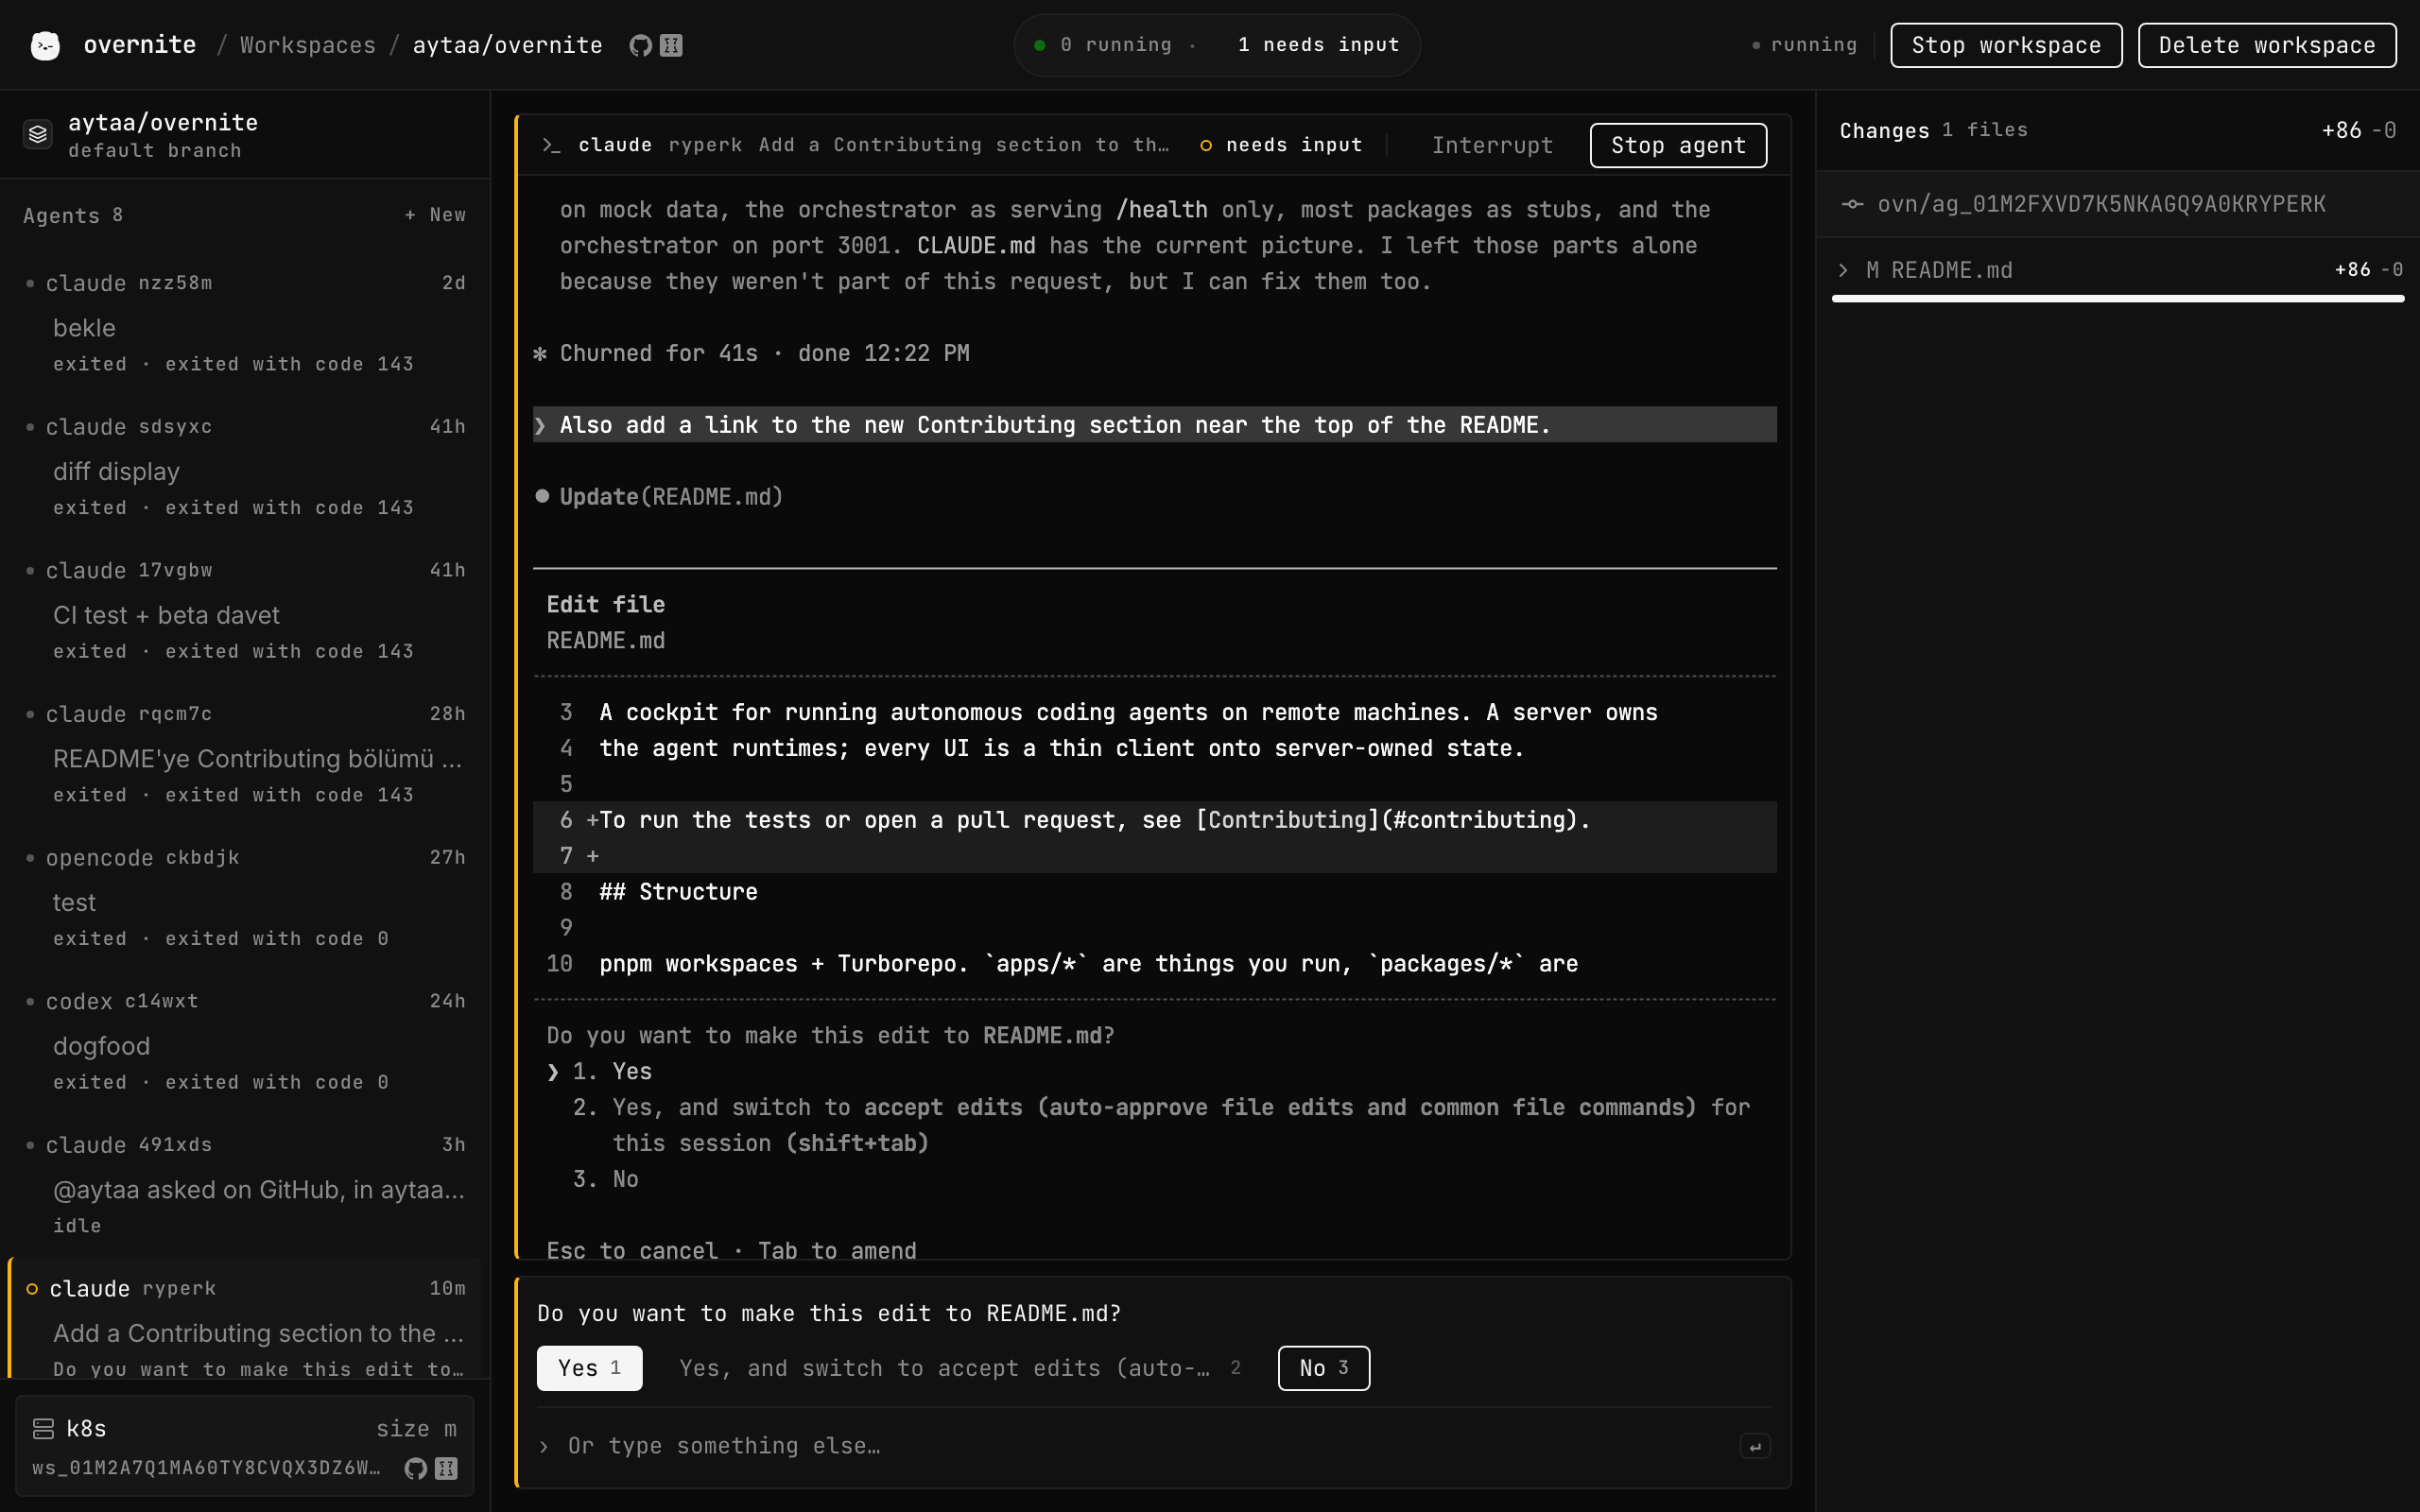Approve edit with the Yes 1 button
This screenshot has width=2420, height=1512.
point(589,1368)
